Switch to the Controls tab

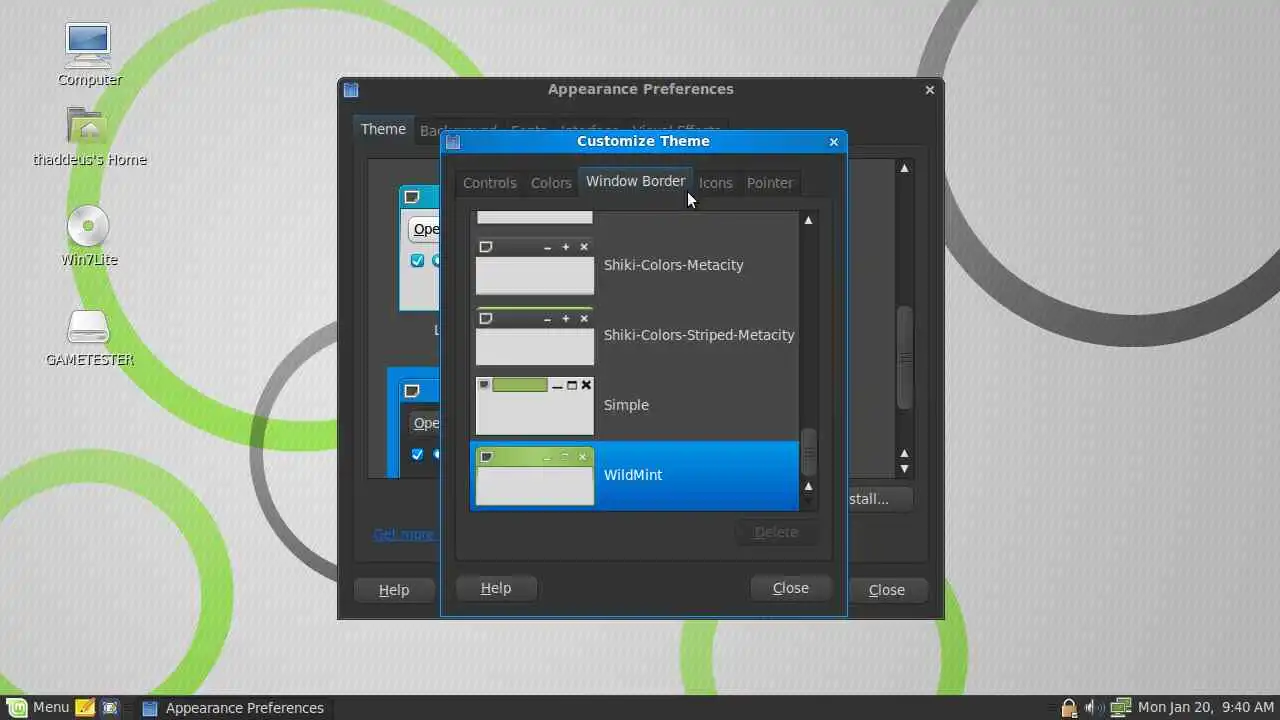pyautogui.click(x=489, y=183)
